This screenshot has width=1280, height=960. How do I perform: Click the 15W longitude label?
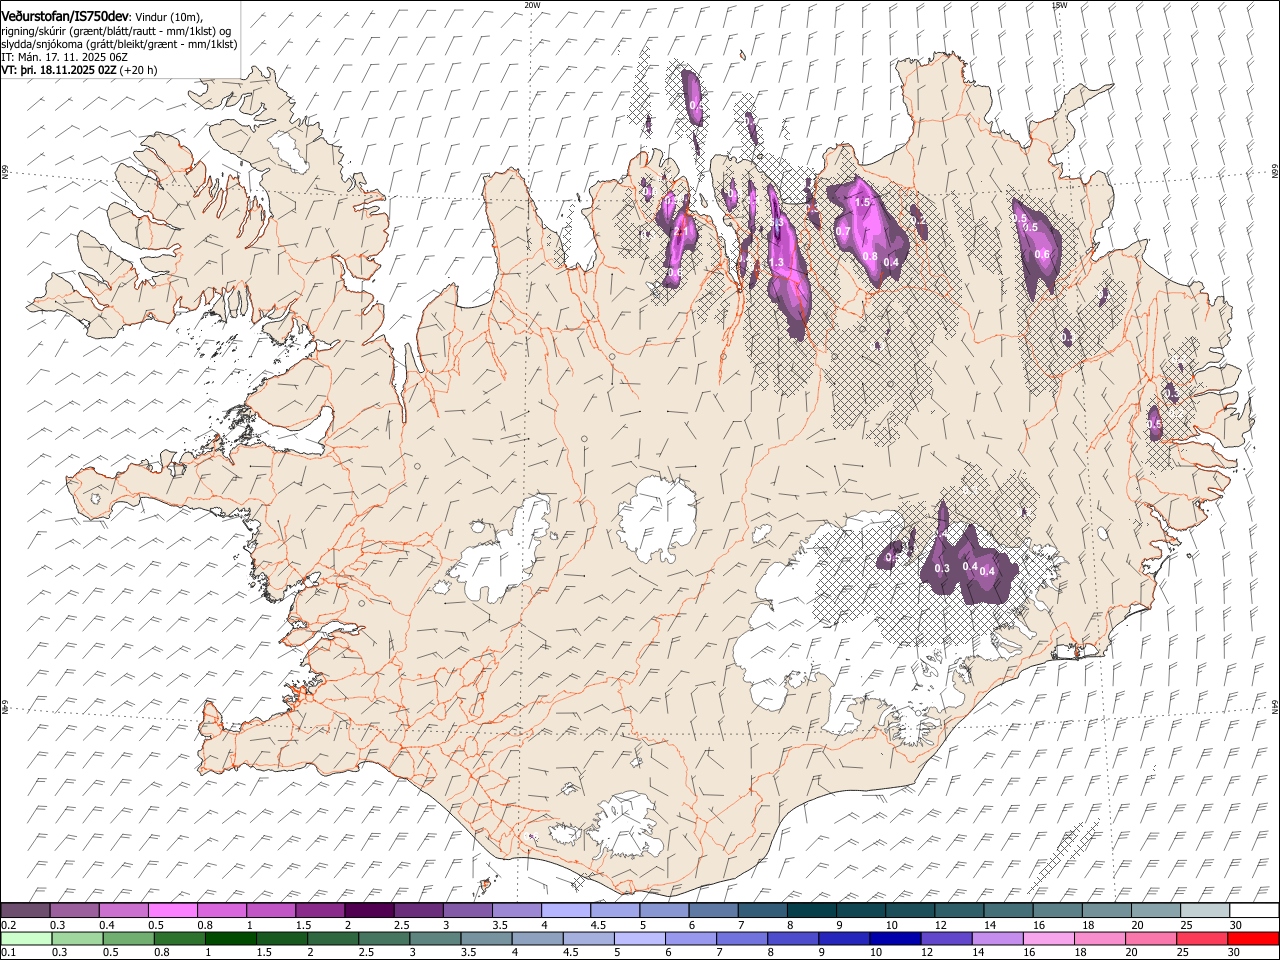pyautogui.click(x=1059, y=5)
